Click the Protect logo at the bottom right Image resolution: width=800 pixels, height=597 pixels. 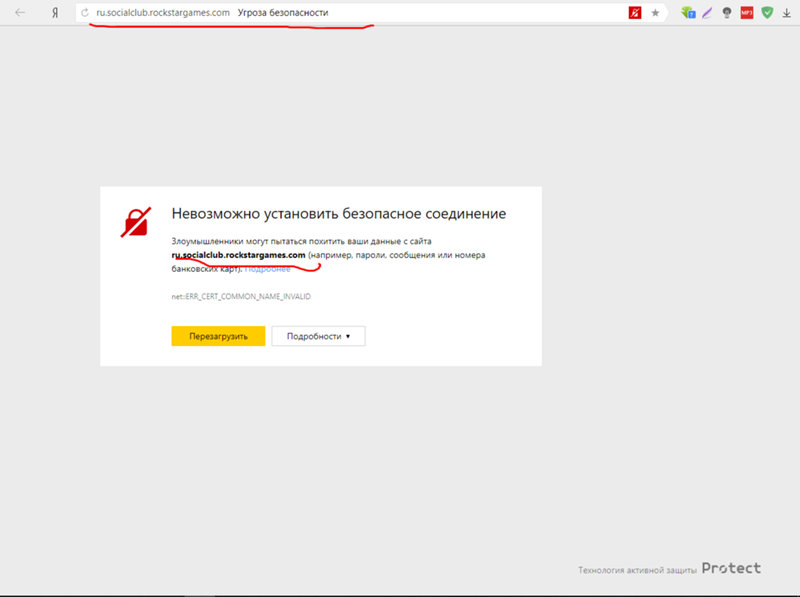pos(731,568)
